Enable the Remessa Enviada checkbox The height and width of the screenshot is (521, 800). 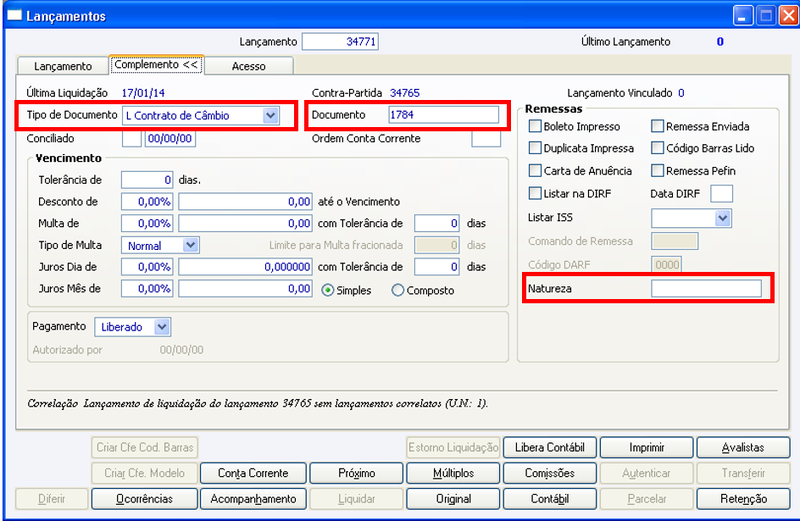pyautogui.click(x=658, y=126)
